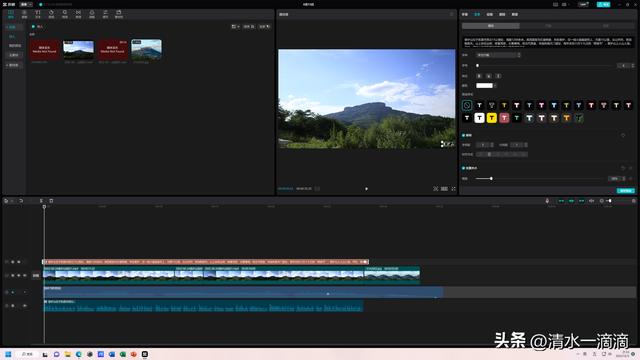Toggle the arrangement section checkbox
This screenshot has width=640, height=360.
[463, 135]
